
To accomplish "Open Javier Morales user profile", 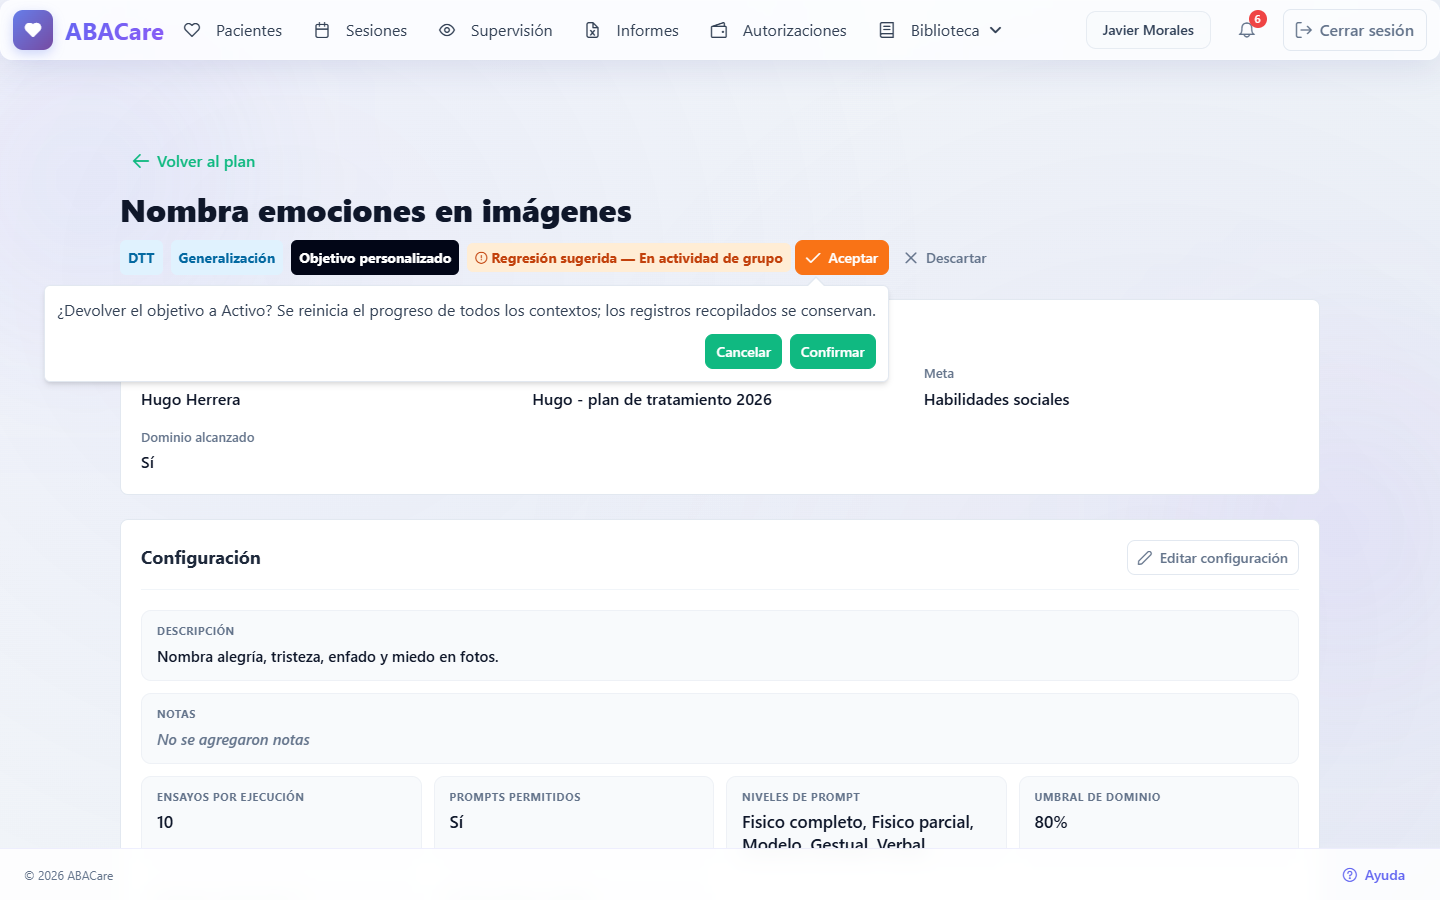I will pyautogui.click(x=1148, y=30).
